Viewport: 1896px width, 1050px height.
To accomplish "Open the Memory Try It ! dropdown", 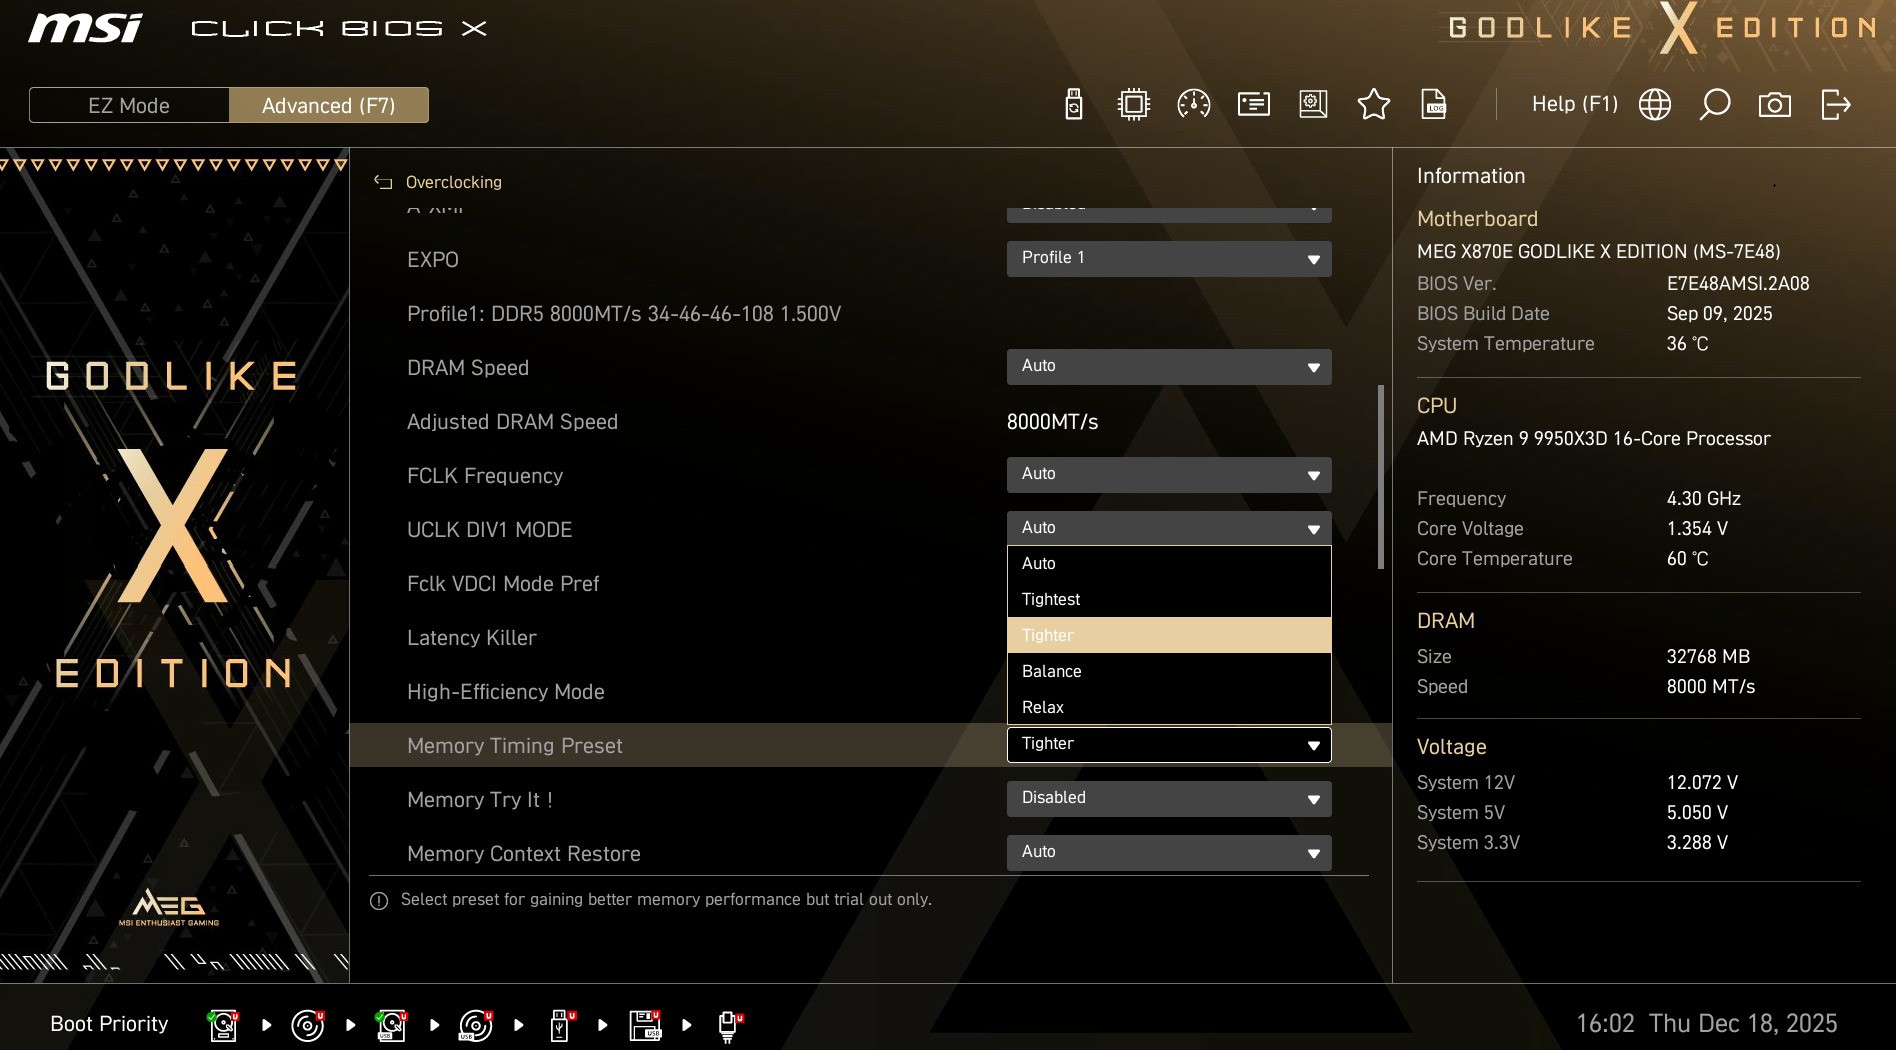I will coord(1168,798).
